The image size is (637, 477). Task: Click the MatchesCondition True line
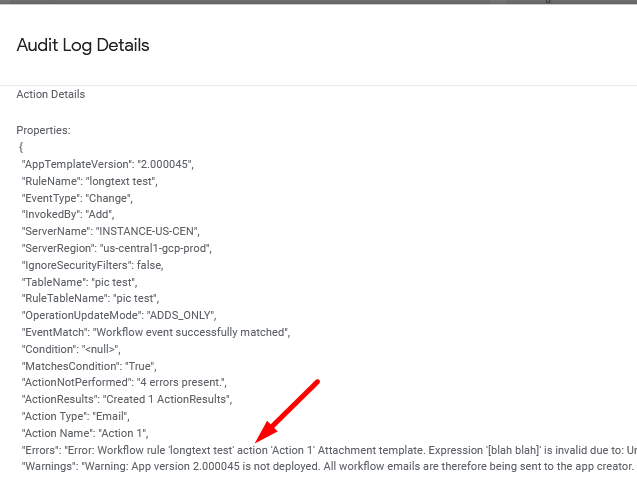(89, 366)
